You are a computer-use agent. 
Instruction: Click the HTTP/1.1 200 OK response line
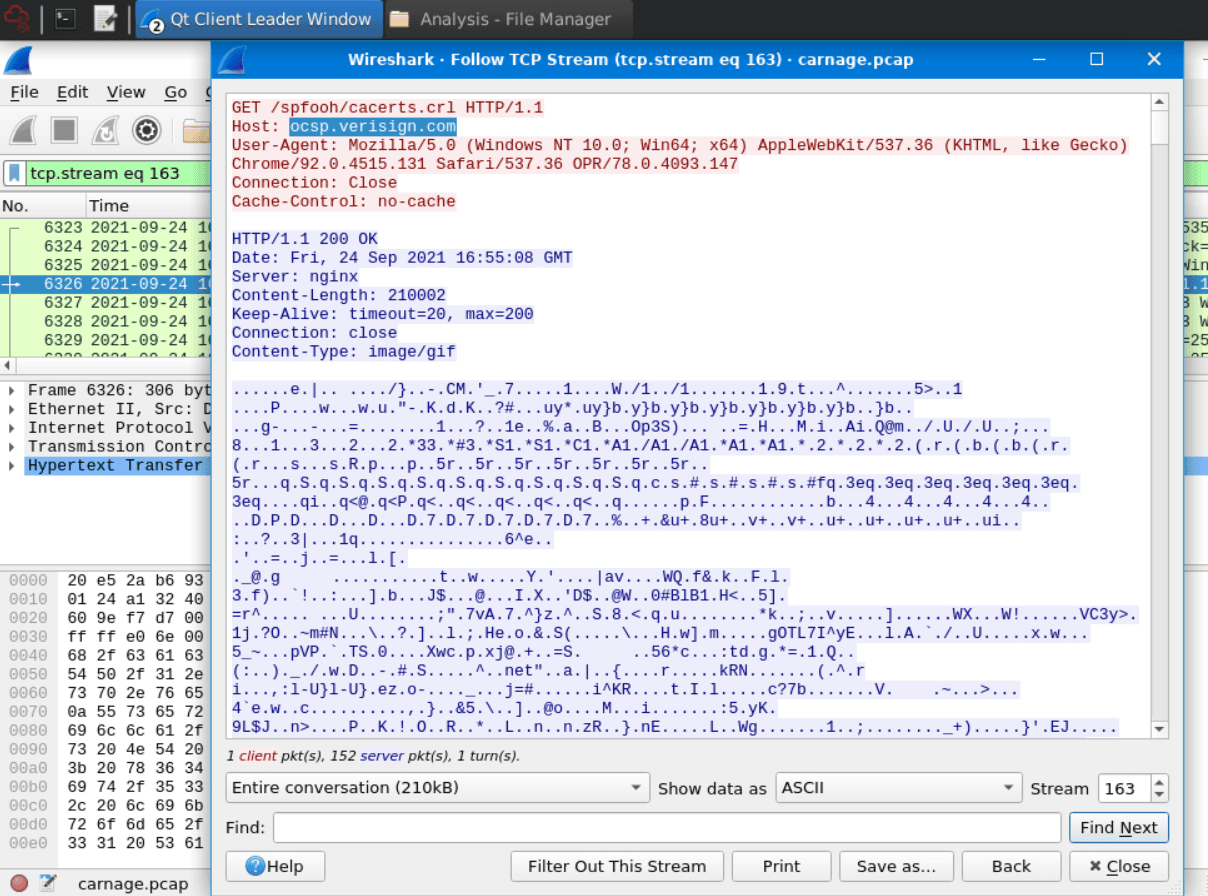(x=305, y=239)
